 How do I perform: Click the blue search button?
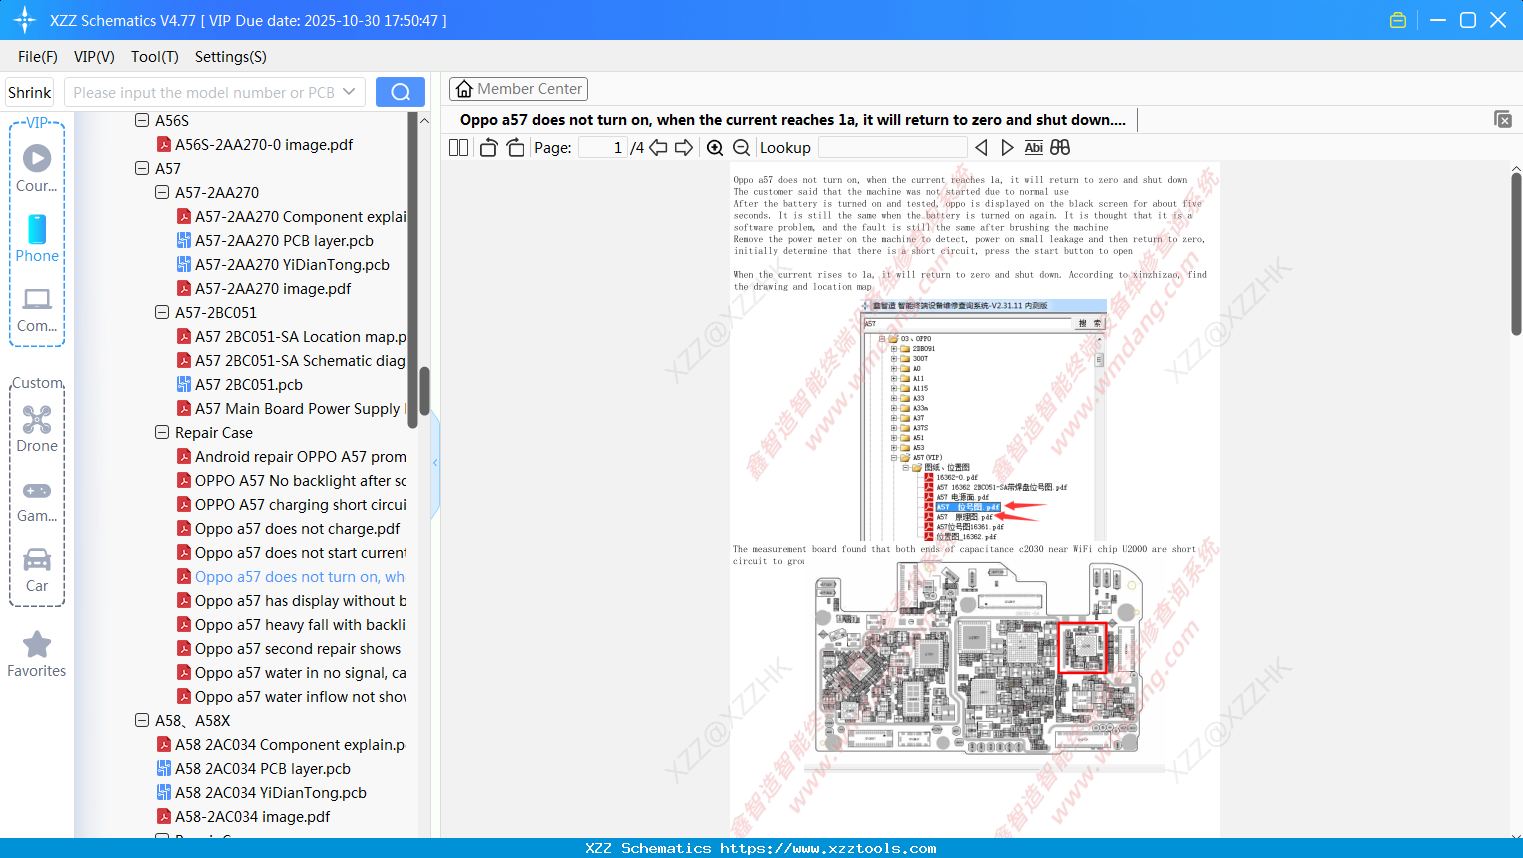coord(400,92)
